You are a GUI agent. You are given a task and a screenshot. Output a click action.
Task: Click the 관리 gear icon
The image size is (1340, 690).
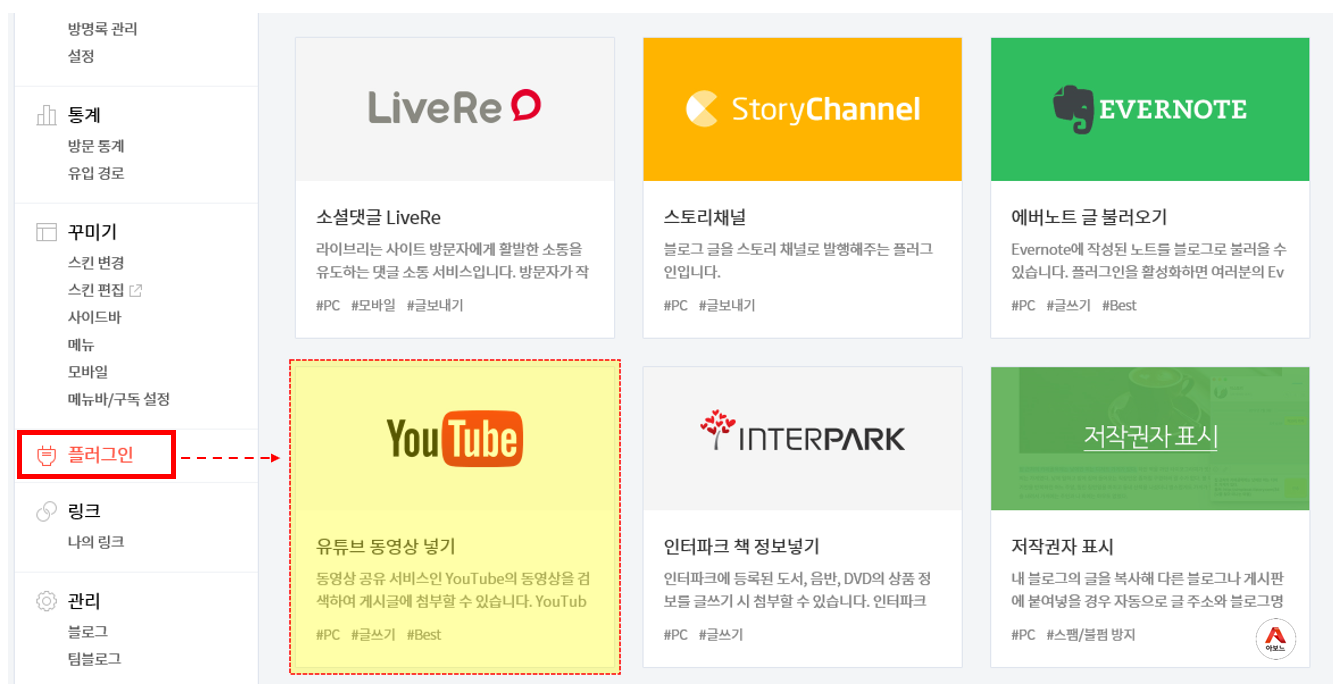point(46,601)
